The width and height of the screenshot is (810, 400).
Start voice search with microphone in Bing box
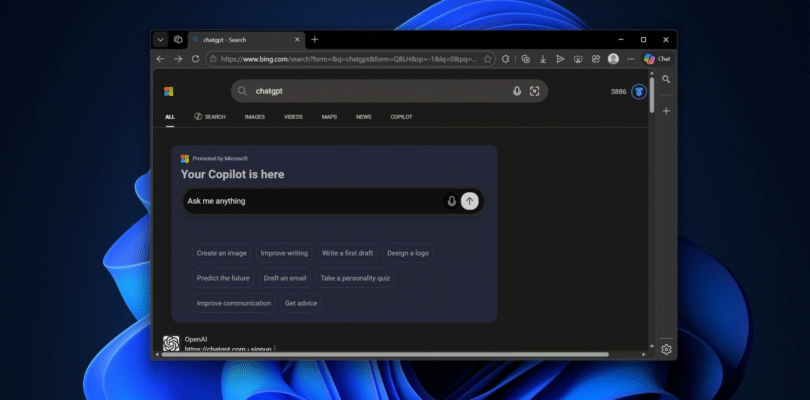pos(517,91)
